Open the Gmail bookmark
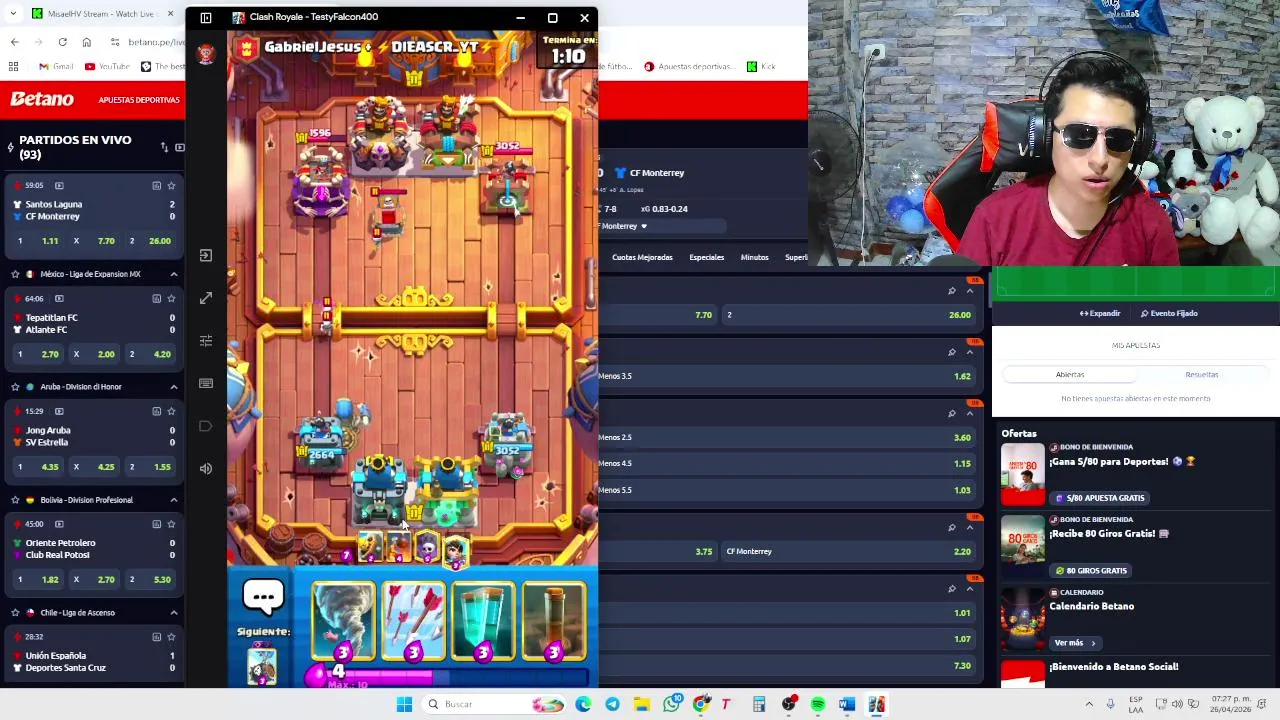 tap(56, 67)
